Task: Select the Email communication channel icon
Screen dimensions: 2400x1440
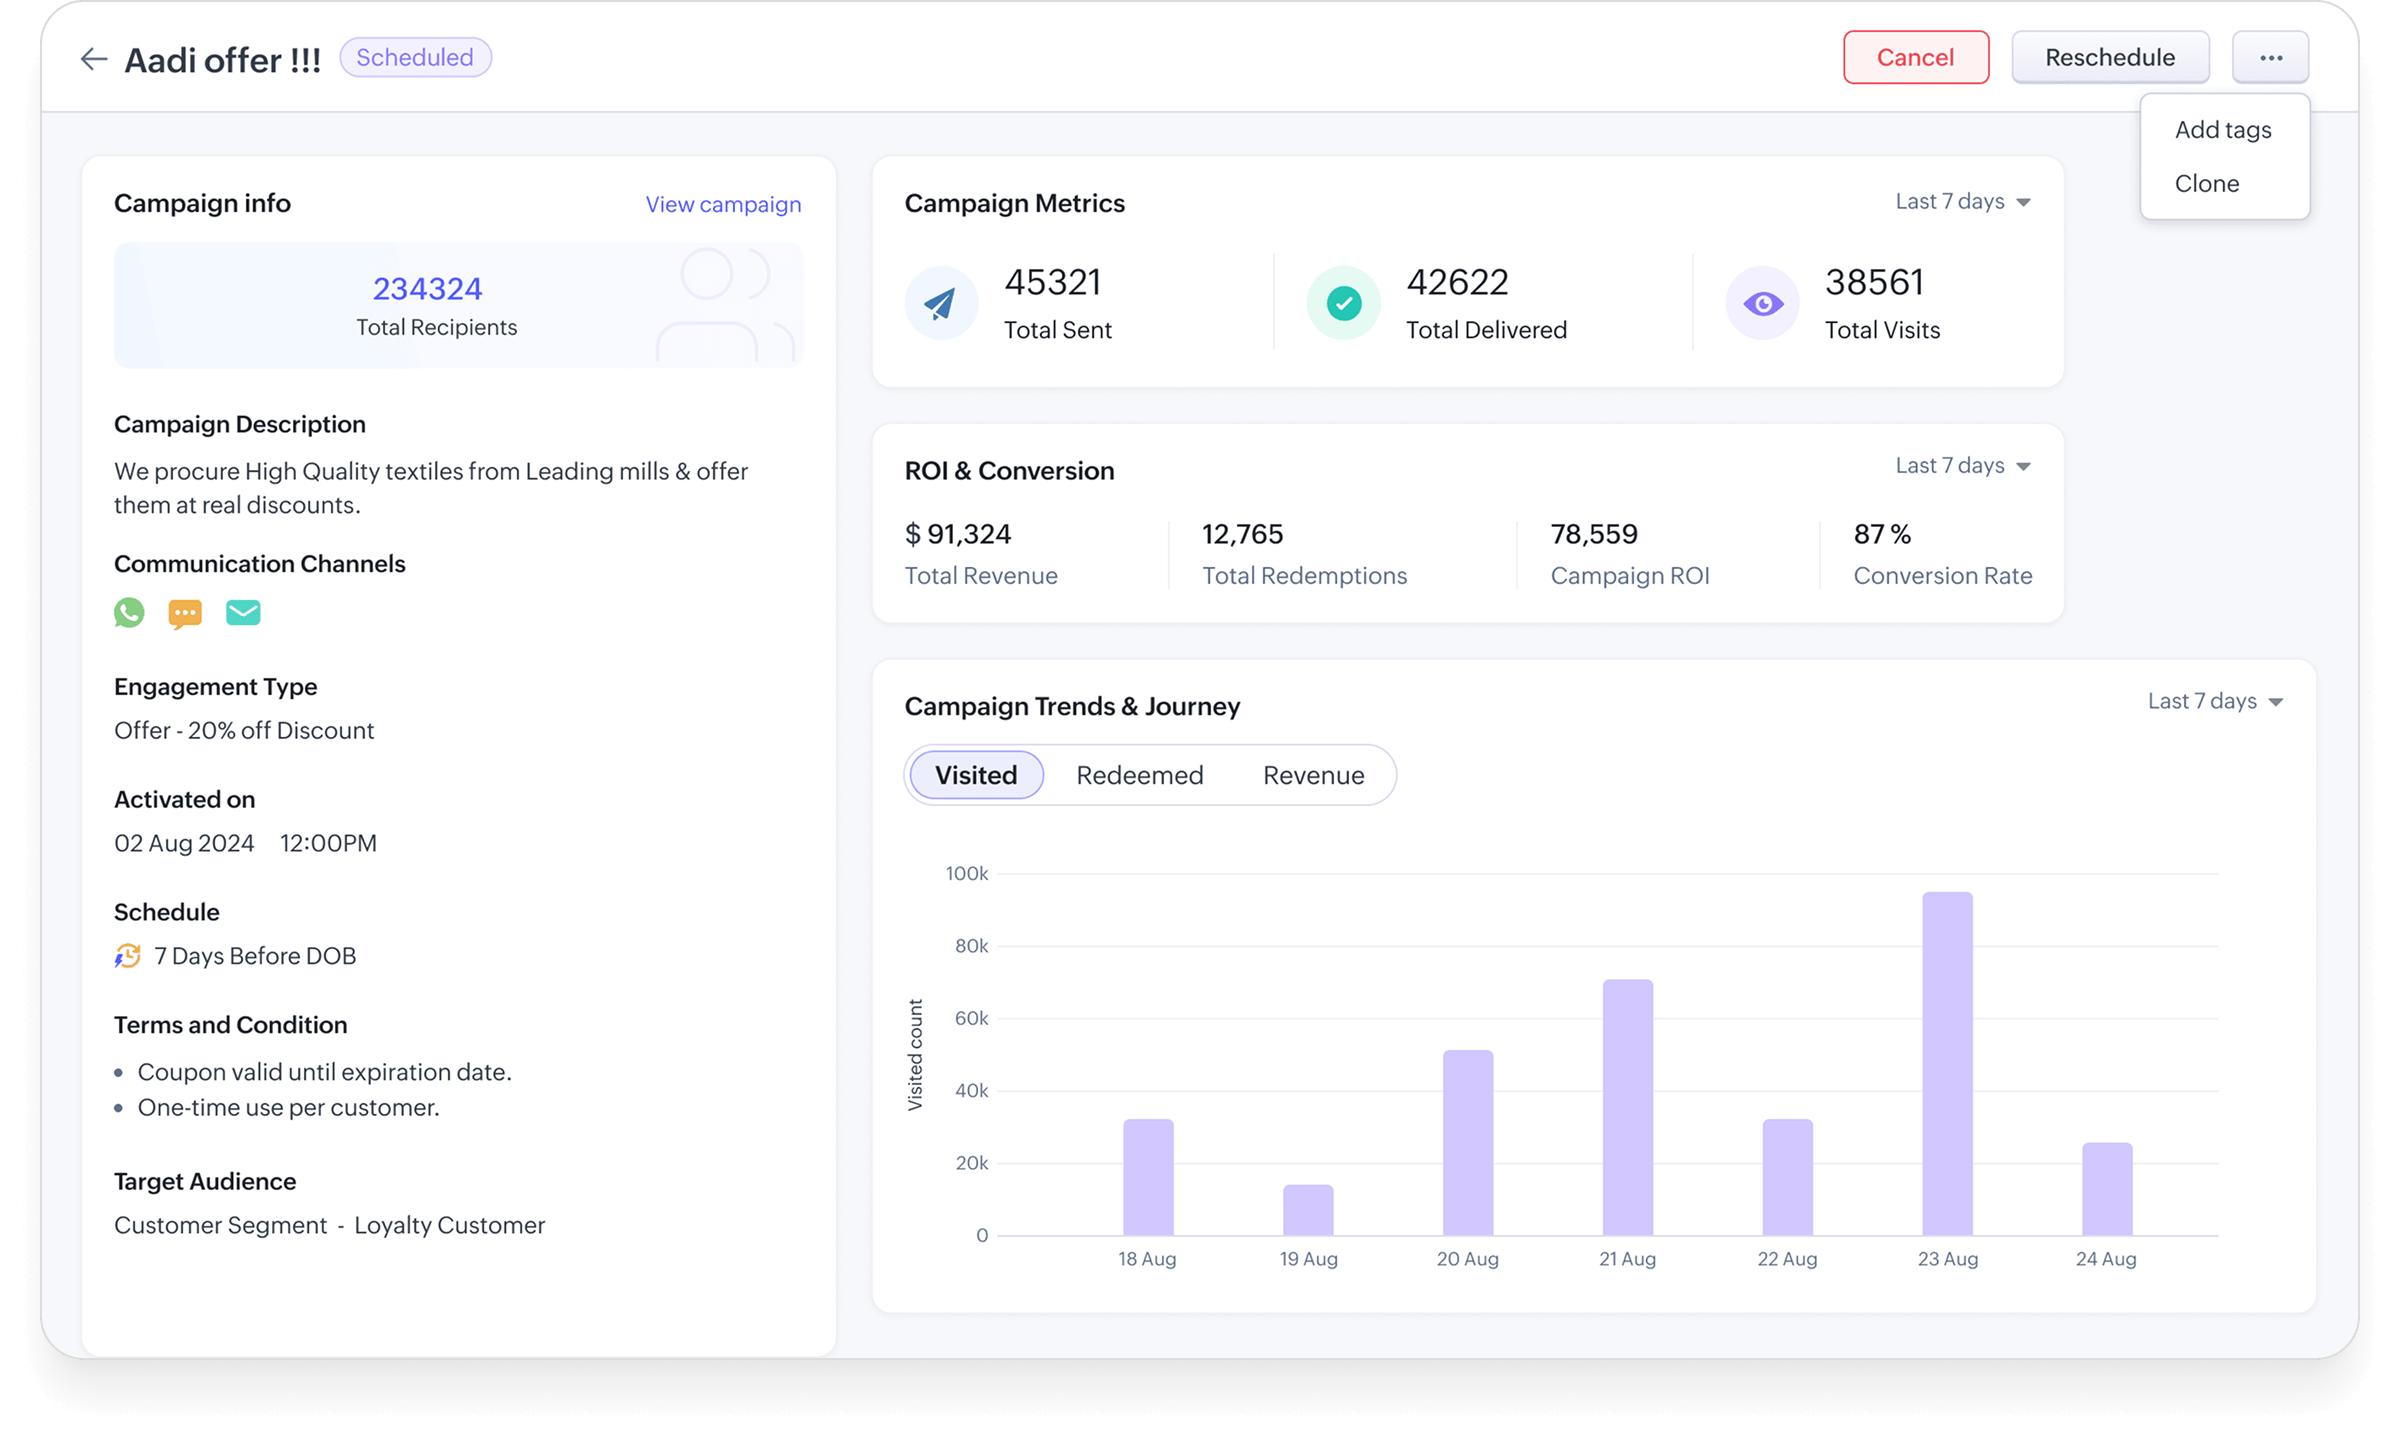Action: point(243,613)
